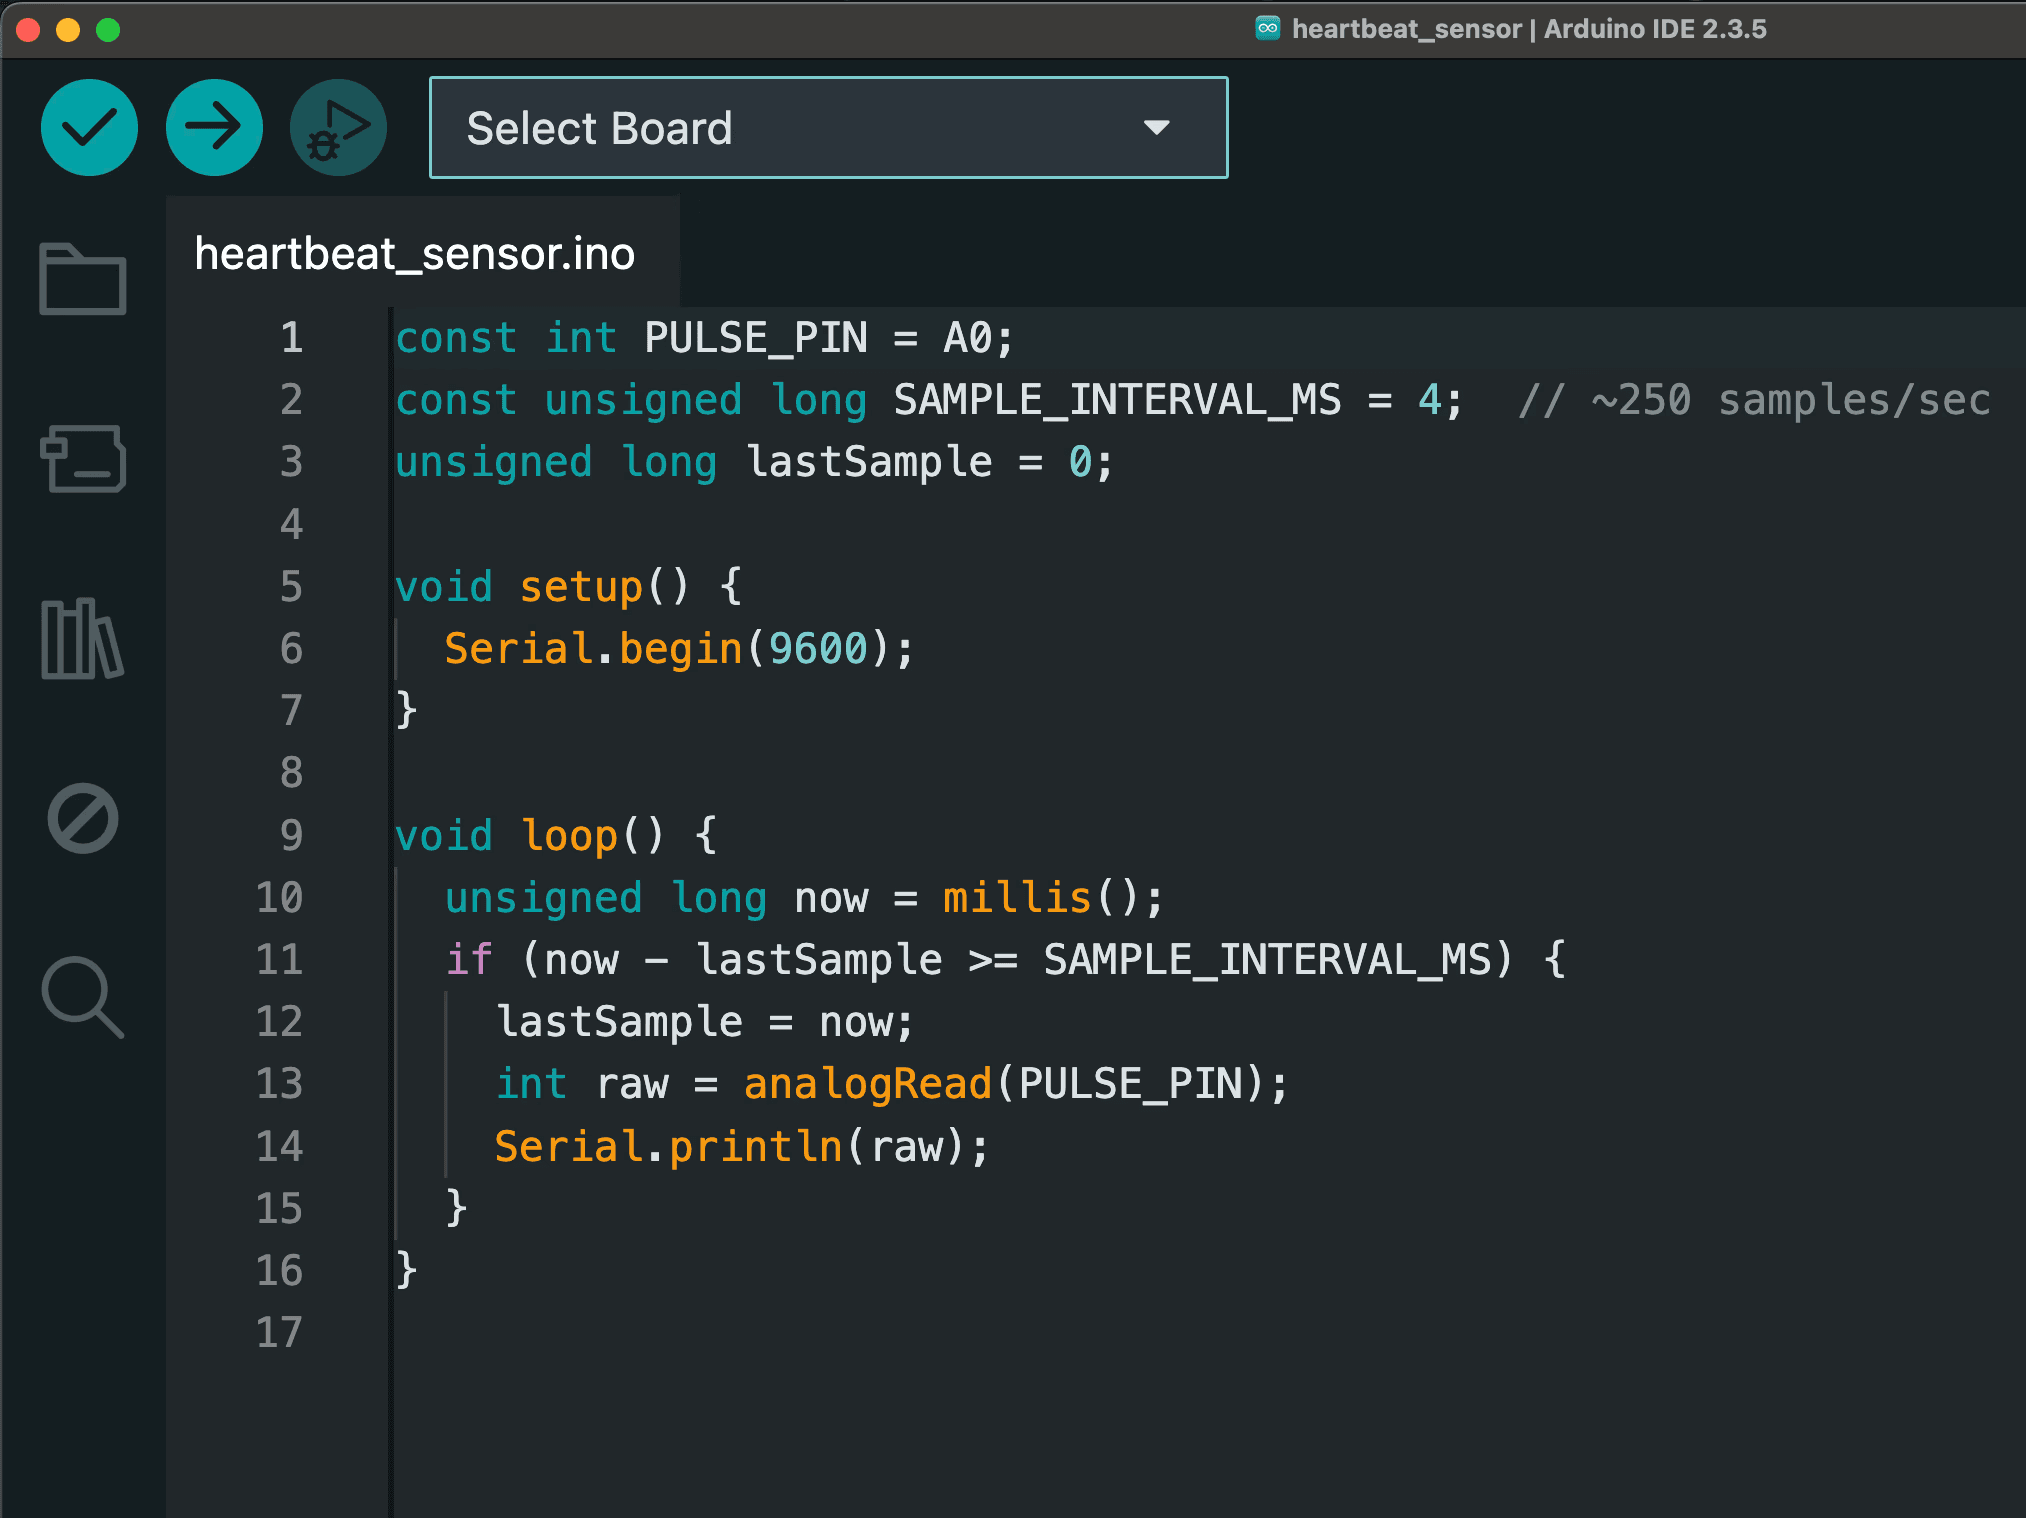Click the yellow minimize window button
Viewport: 2026px width, 1518px height.
click(68, 30)
